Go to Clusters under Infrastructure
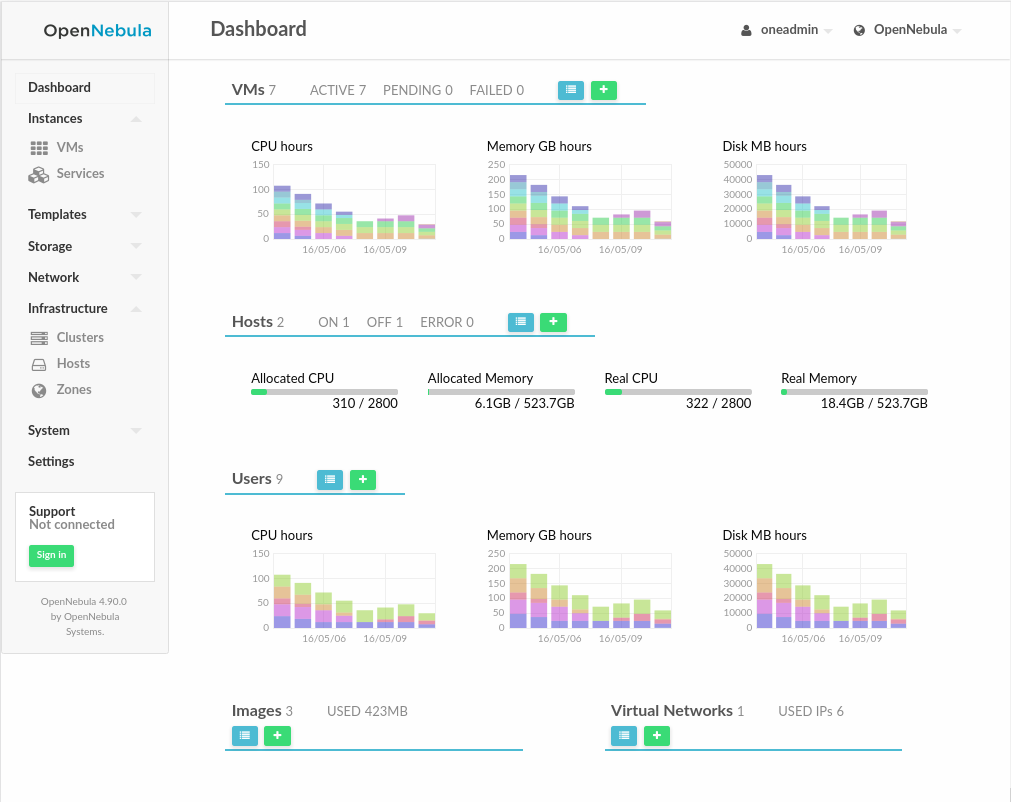1011x802 pixels. coord(80,338)
